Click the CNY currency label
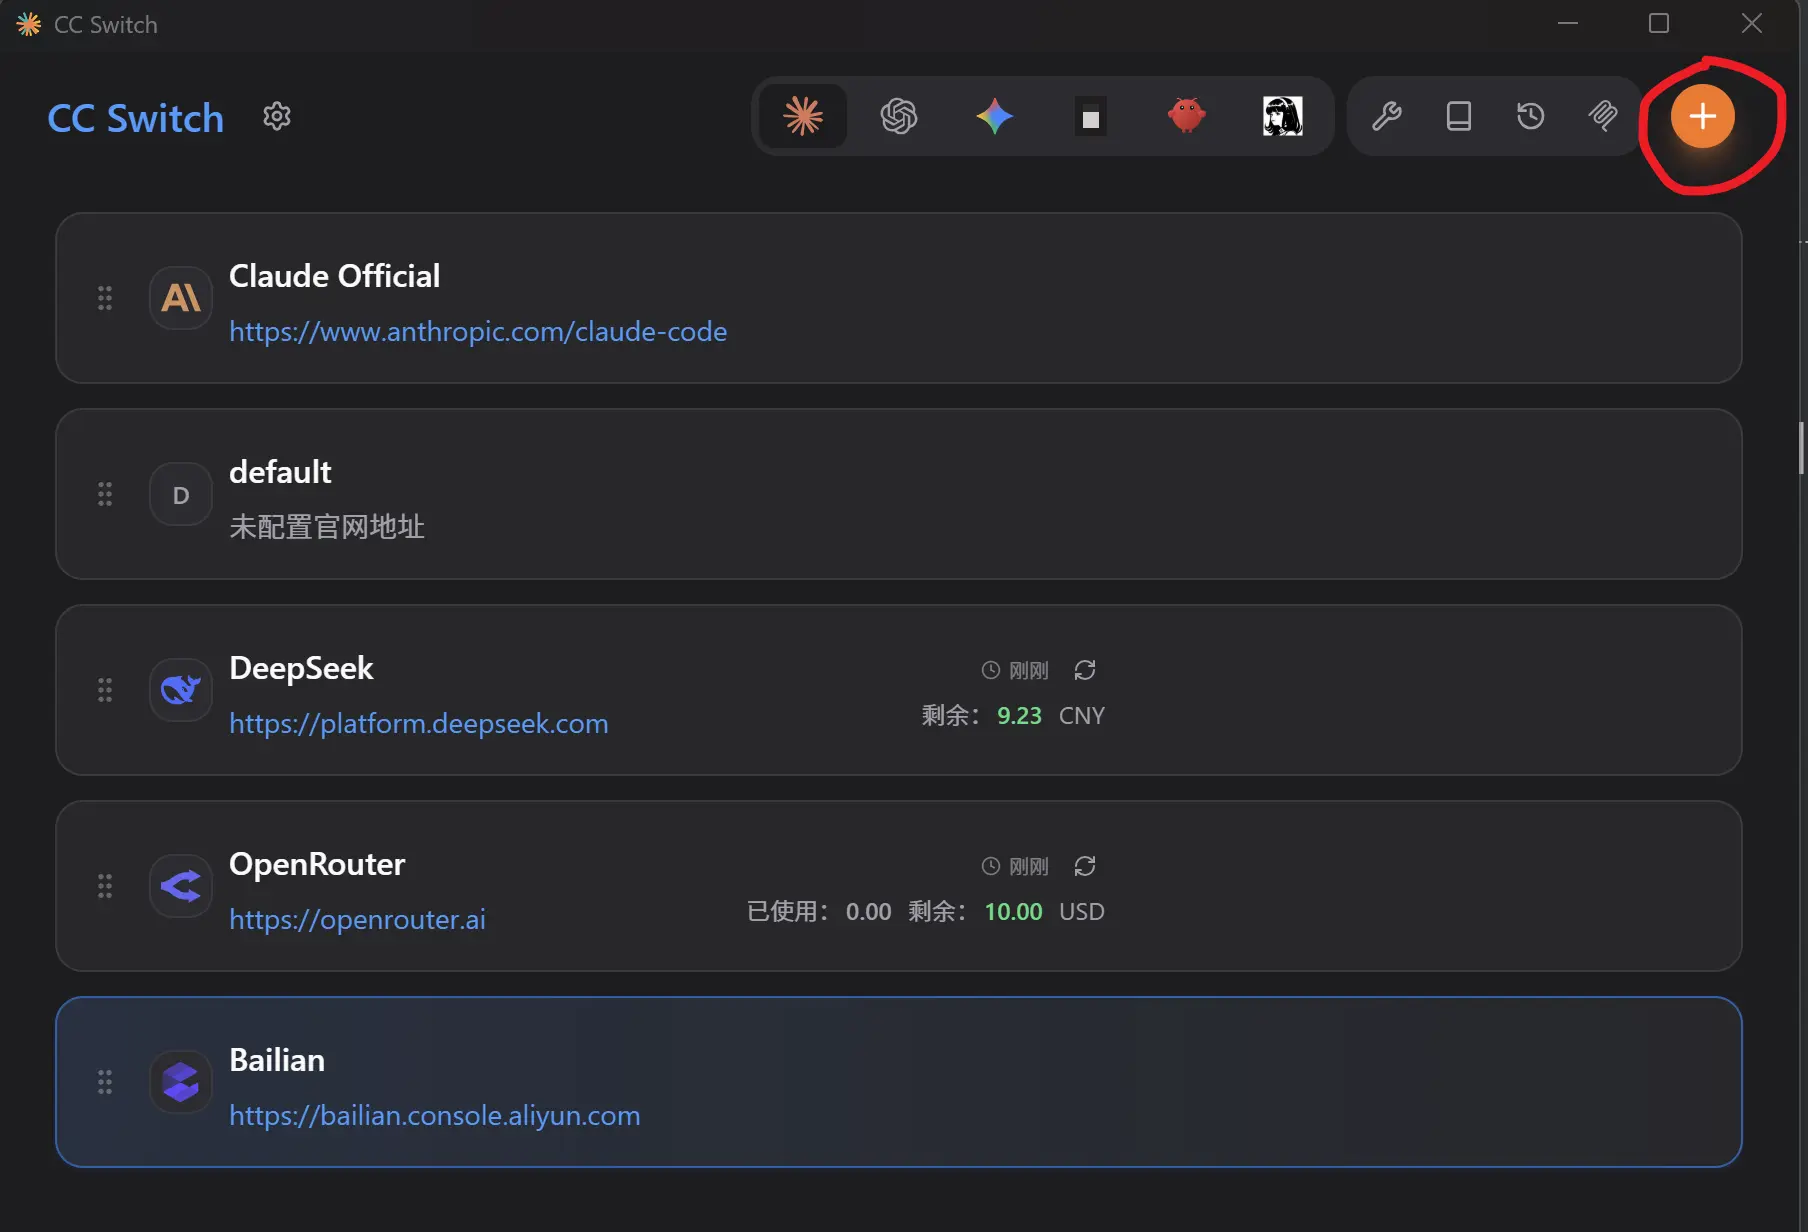 pyautogui.click(x=1082, y=716)
